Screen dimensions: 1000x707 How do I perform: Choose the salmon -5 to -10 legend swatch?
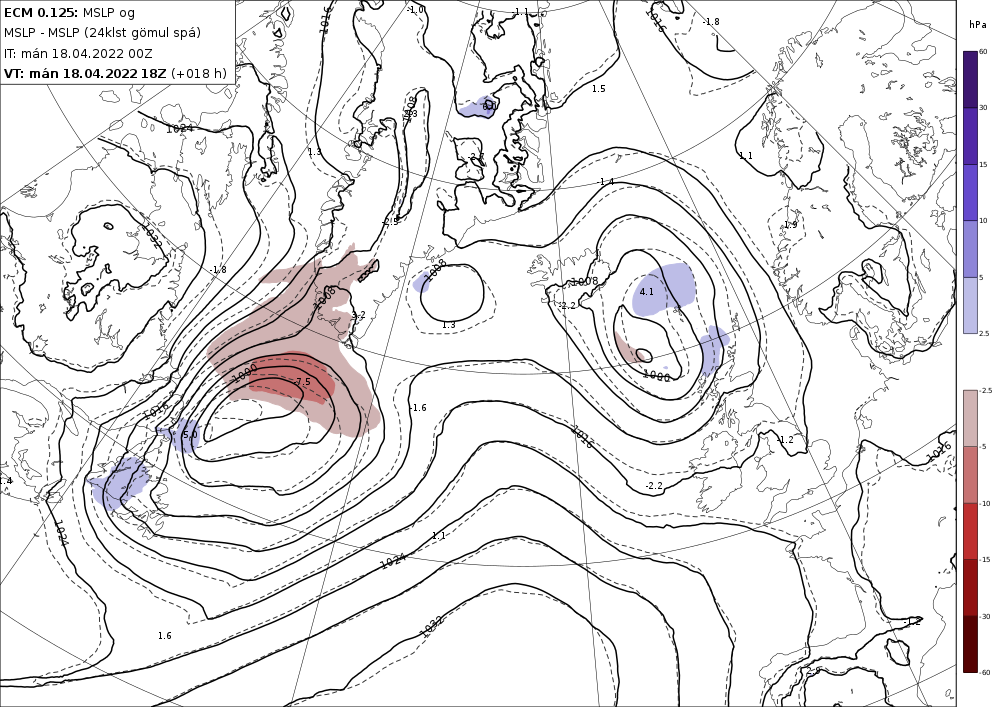(969, 474)
